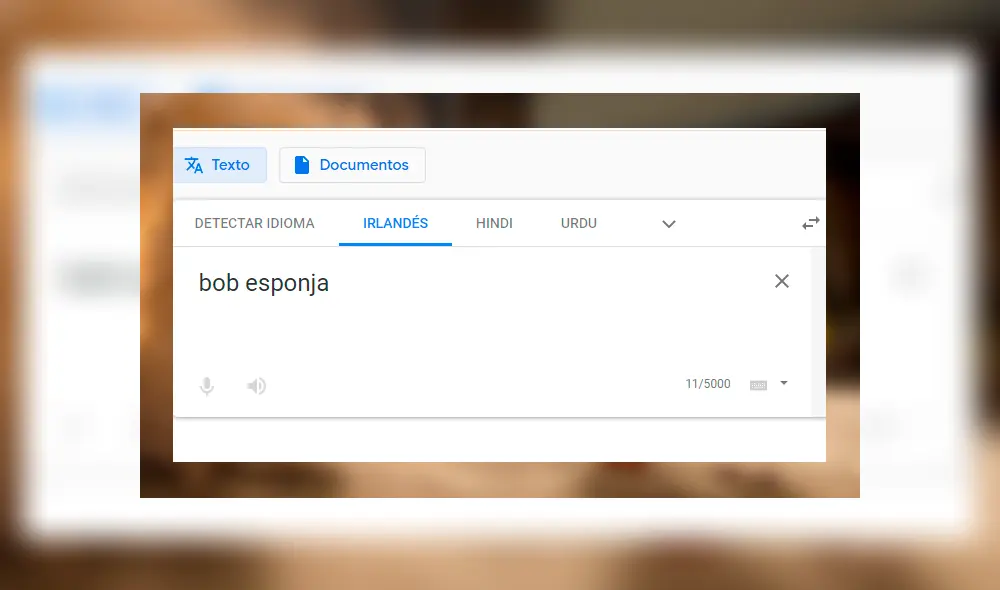The width and height of the screenshot is (1000, 590).
Task: Click DETECTAR IDIOMA to auto-detect language
Action: click(254, 223)
